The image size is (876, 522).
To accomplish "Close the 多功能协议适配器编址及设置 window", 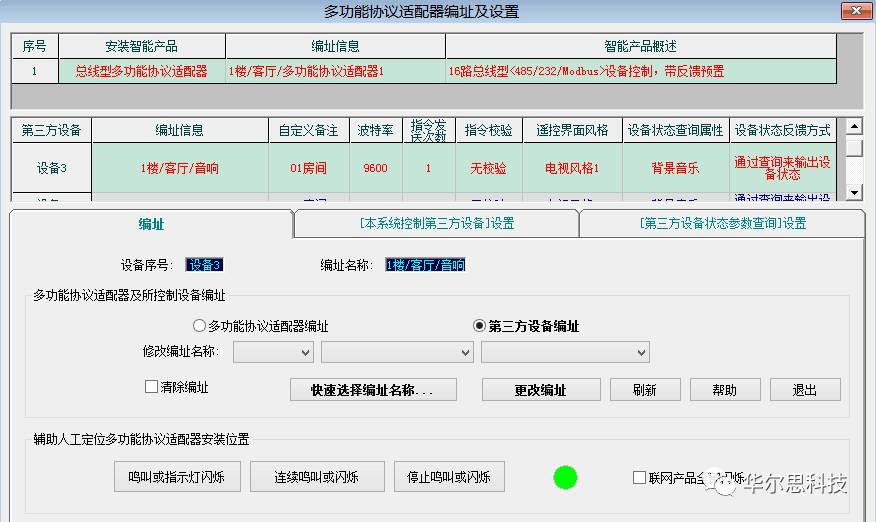I will pyautogui.click(x=853, y=12).
